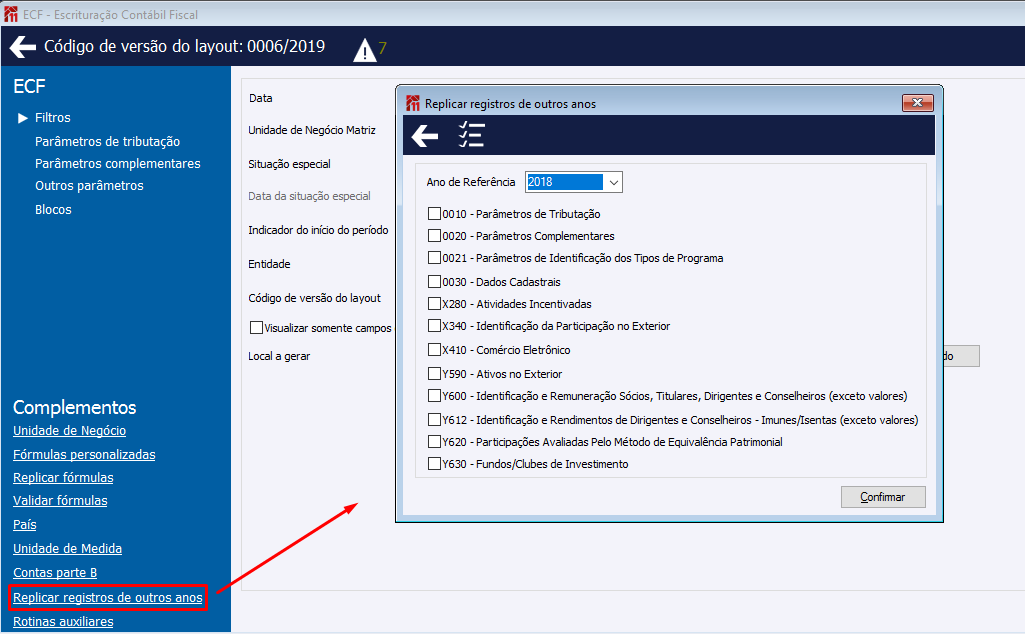The height and width of the screenshot is (634, 1025).
Task: Click the back arrow in Replicar registros dialog
Action: pyautogui.click(x=425, y=135)
